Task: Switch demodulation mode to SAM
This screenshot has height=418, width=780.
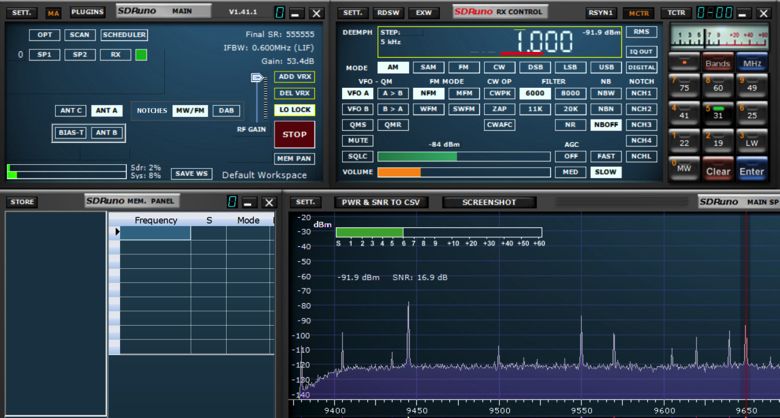Action: pos(428,67)
